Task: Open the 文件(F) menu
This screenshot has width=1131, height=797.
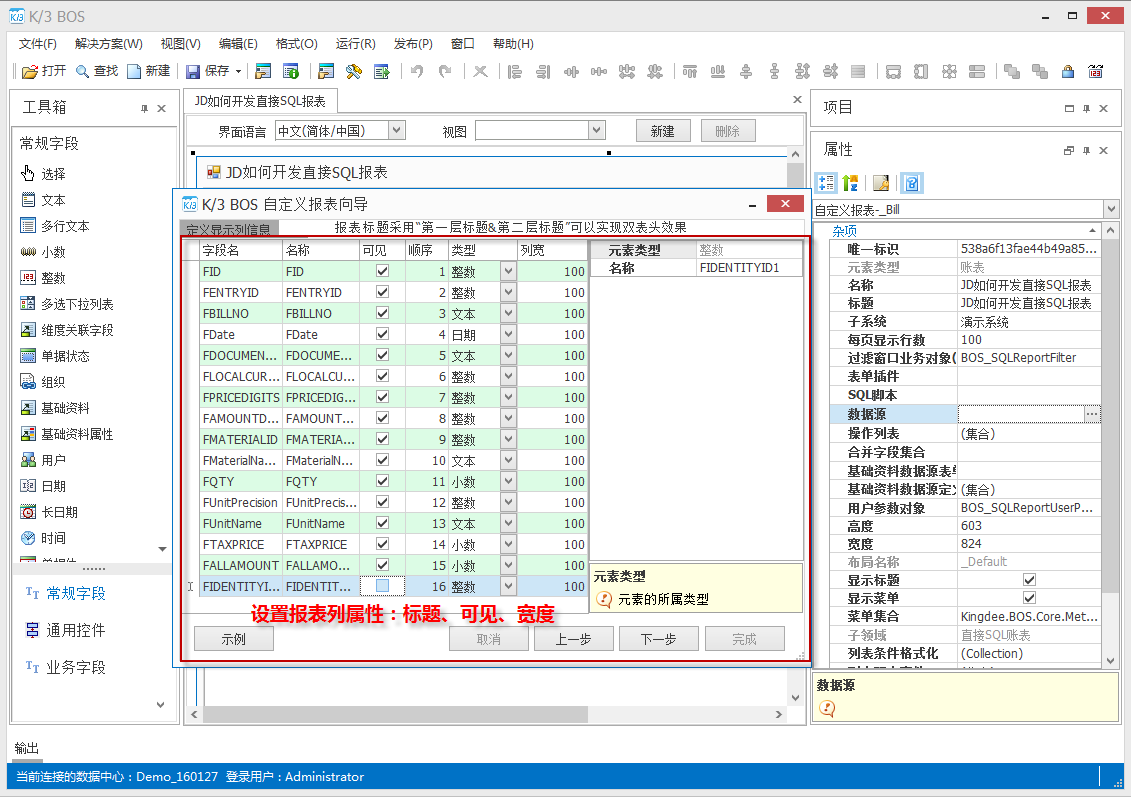Action: [38, 43]
